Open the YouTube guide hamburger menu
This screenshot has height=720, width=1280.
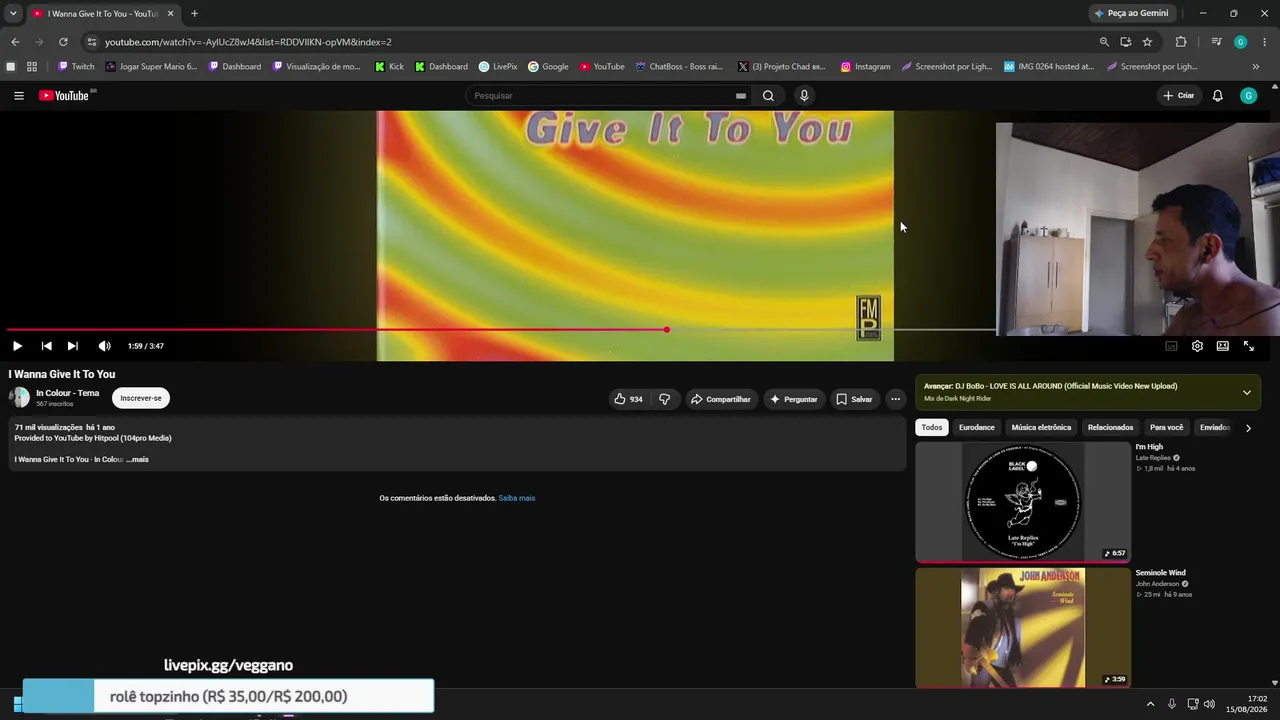18,96
